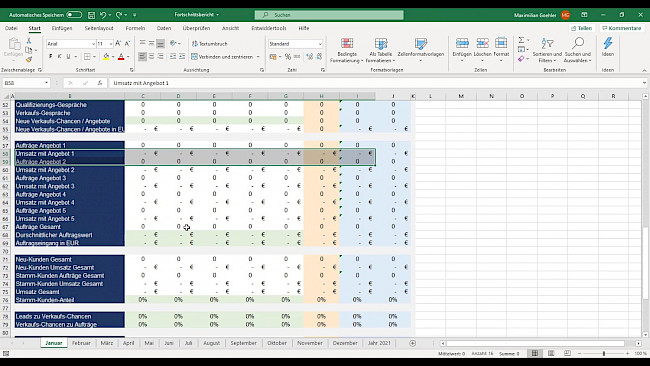The image size is (650, 366).
Task: Open the Überprüfen ribbon tab
Action: pos(196,28)
